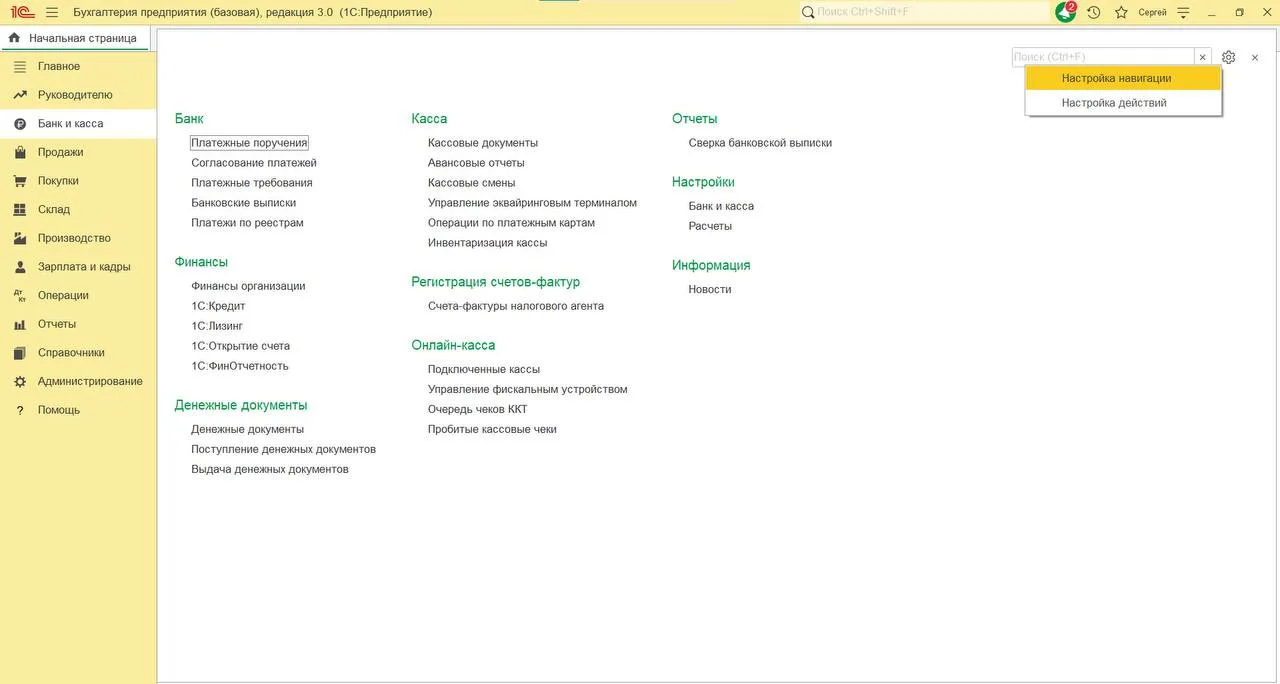Open favorites star icon in title bar
Screen dimensions: 1280x684
(1121, 12)
